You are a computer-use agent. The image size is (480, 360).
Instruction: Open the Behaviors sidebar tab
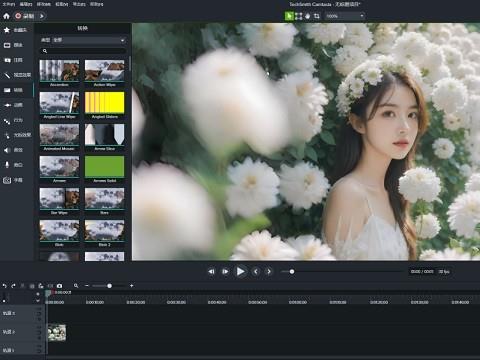[16, 120]
